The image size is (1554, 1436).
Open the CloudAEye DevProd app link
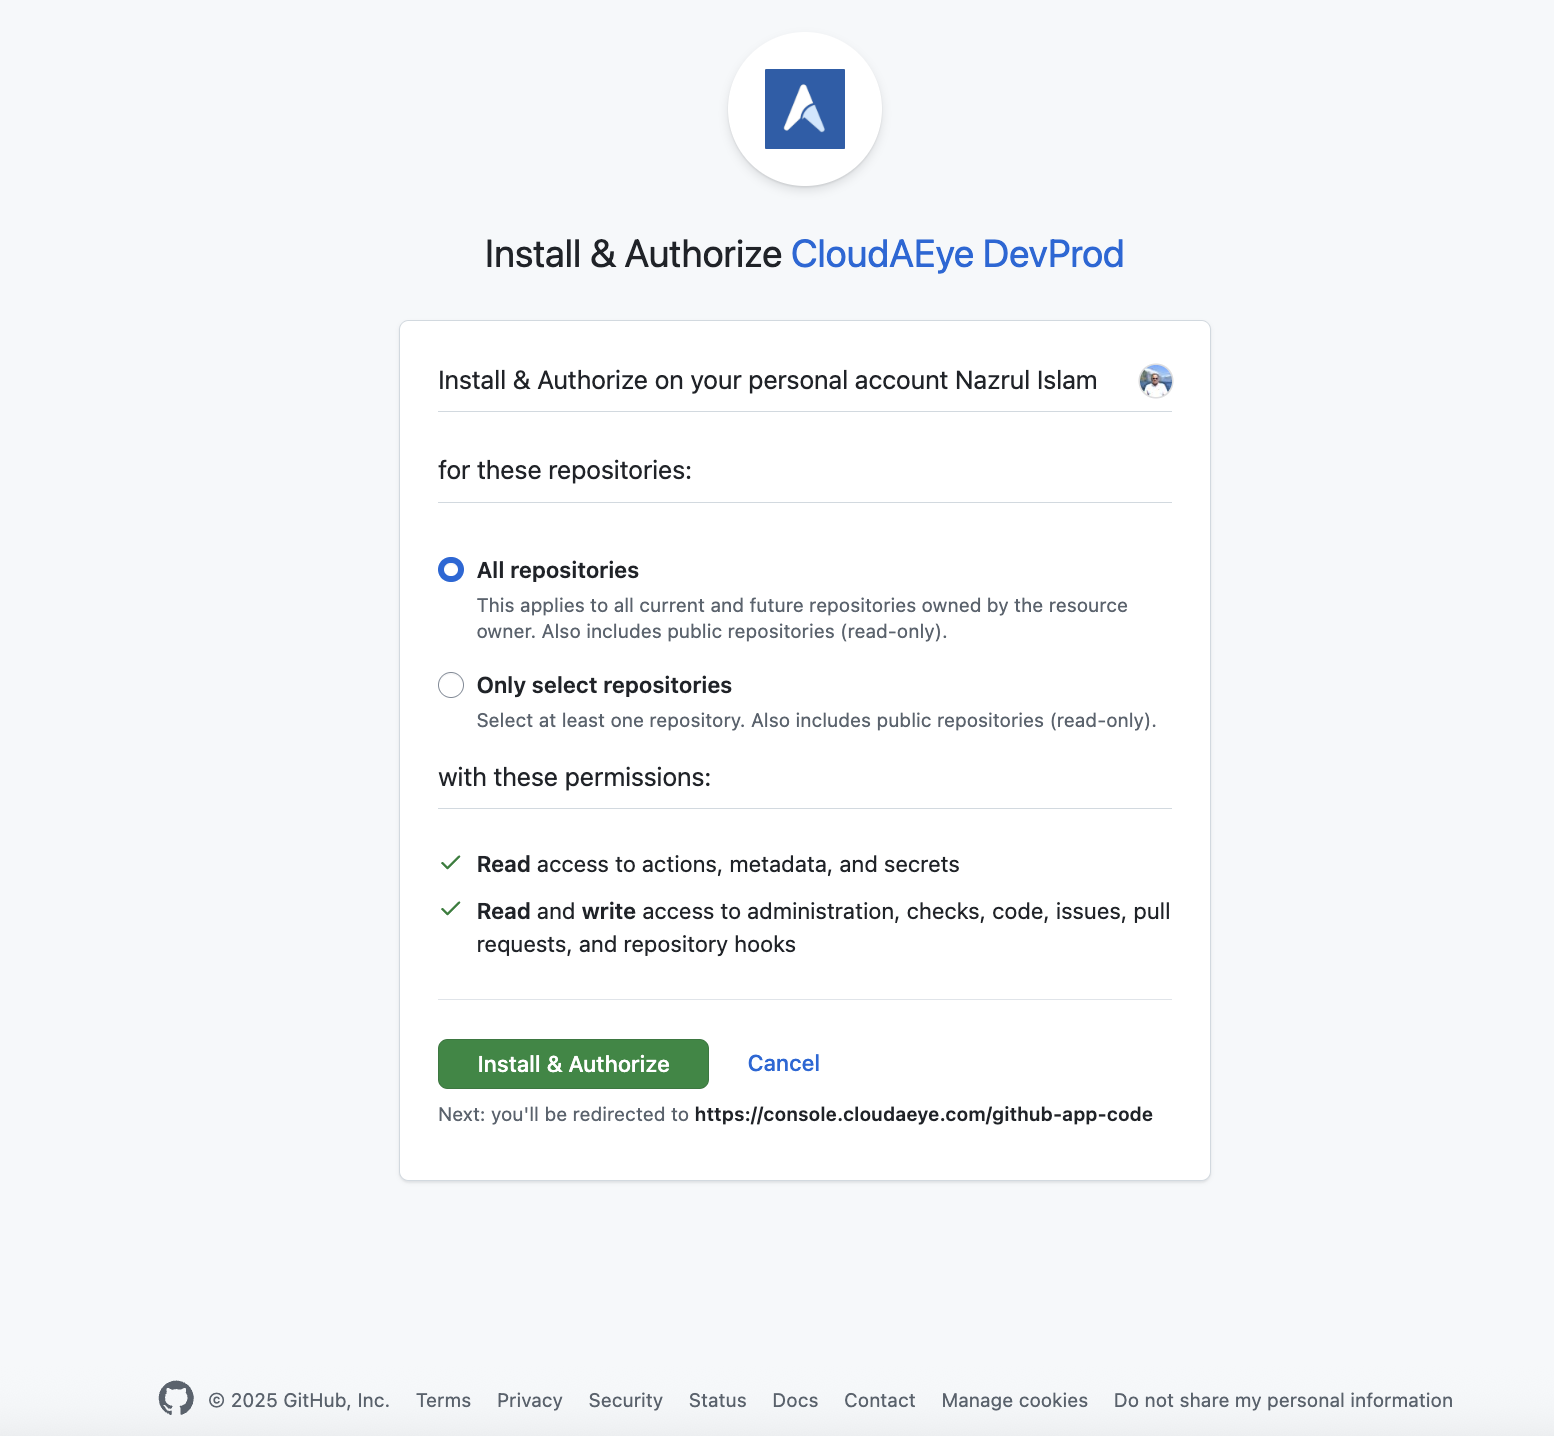pyautogui.click(x=957, y=254)
